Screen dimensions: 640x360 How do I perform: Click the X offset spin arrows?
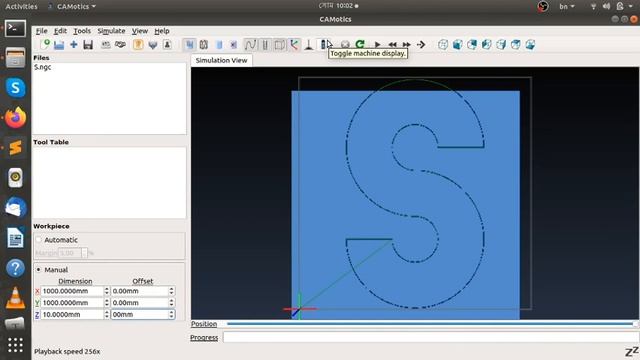pos(171,291)
